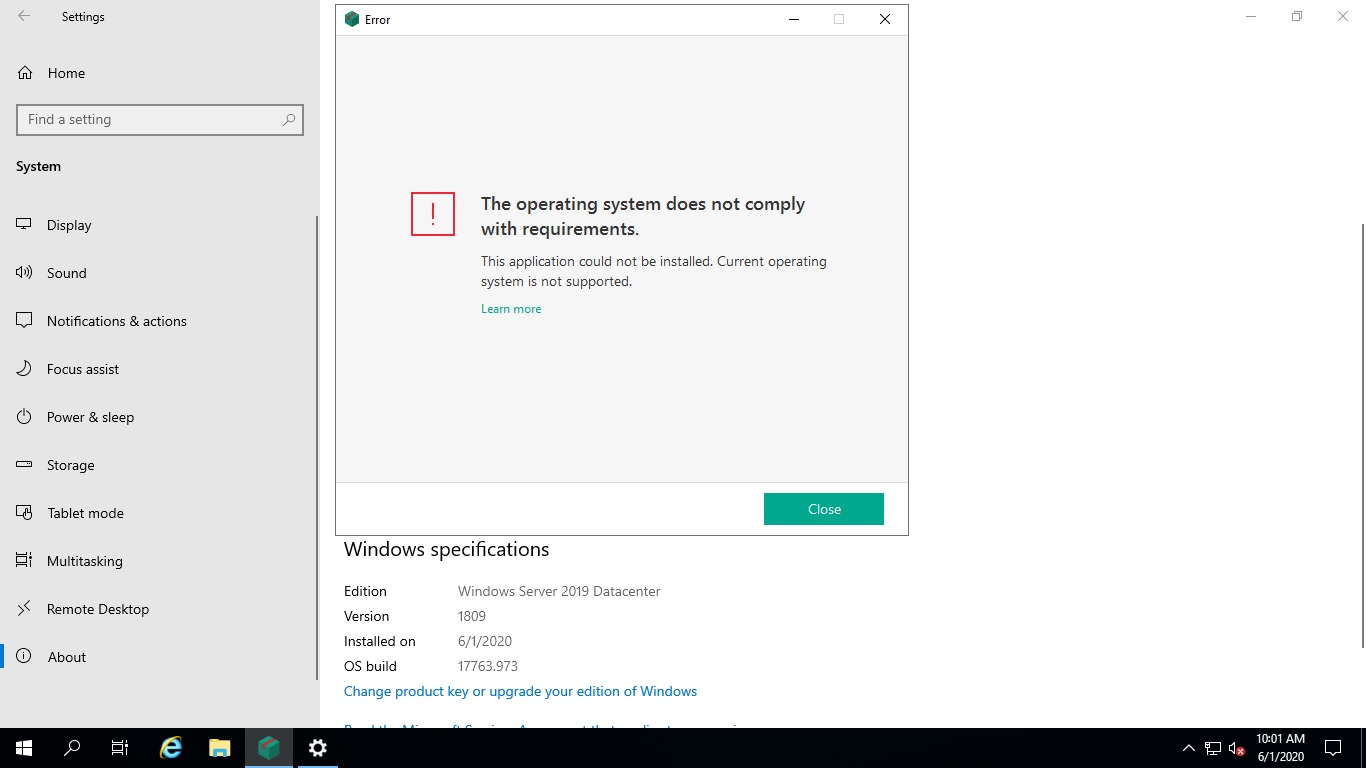Restore down the Settings window
The width and height of the screenshot is (1366, 768).
coord(1297,16)
